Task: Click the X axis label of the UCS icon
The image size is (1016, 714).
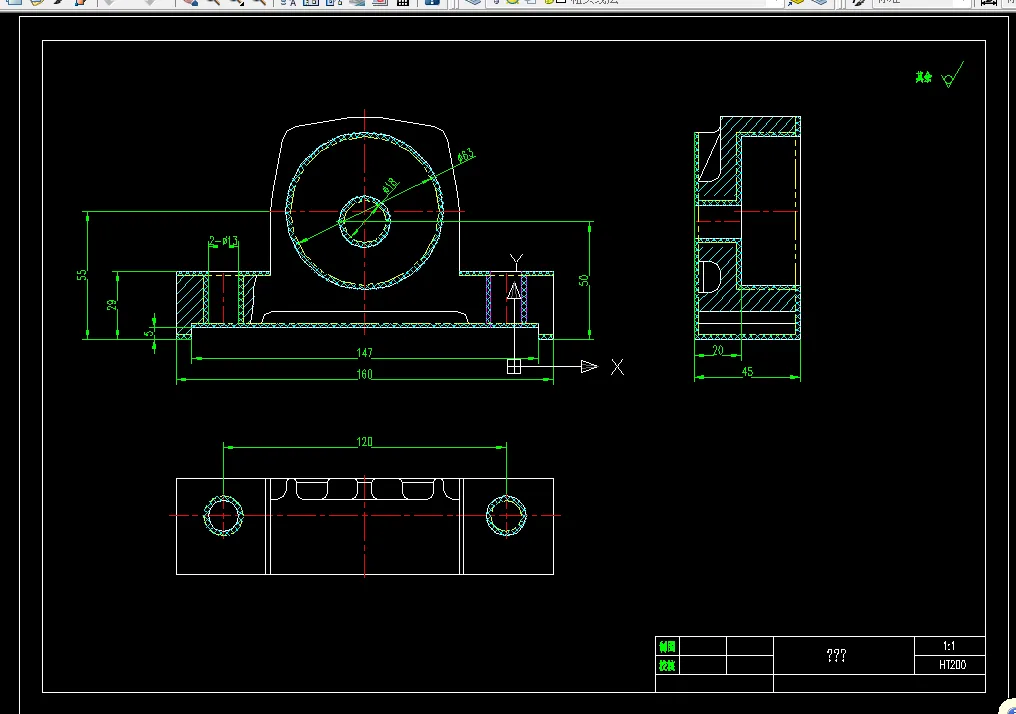Action: click(618, 367)
